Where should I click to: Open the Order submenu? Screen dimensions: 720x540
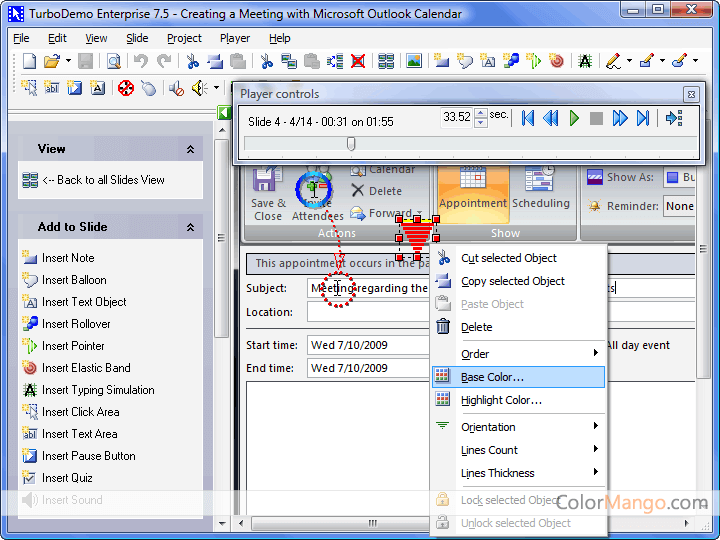coord(518,354)
